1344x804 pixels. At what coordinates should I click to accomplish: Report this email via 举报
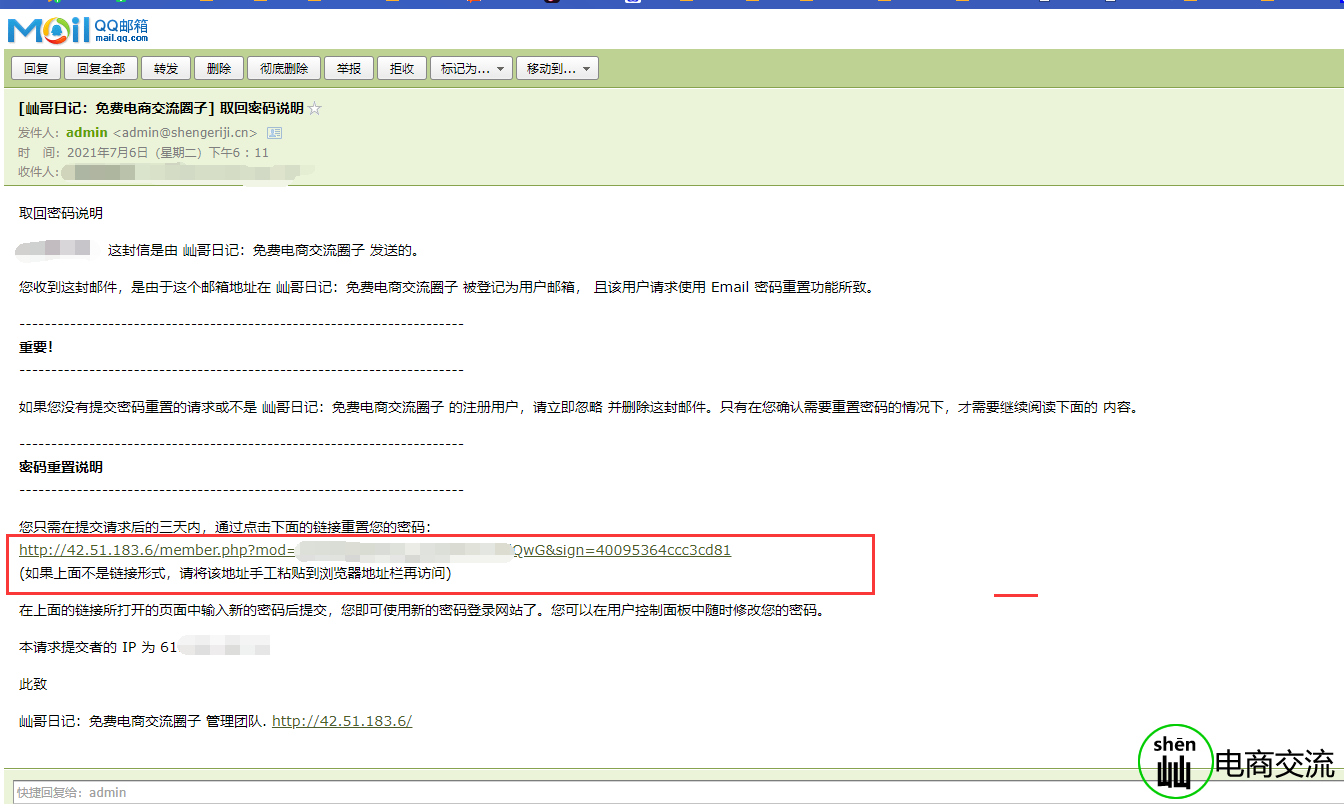[349, 68]
